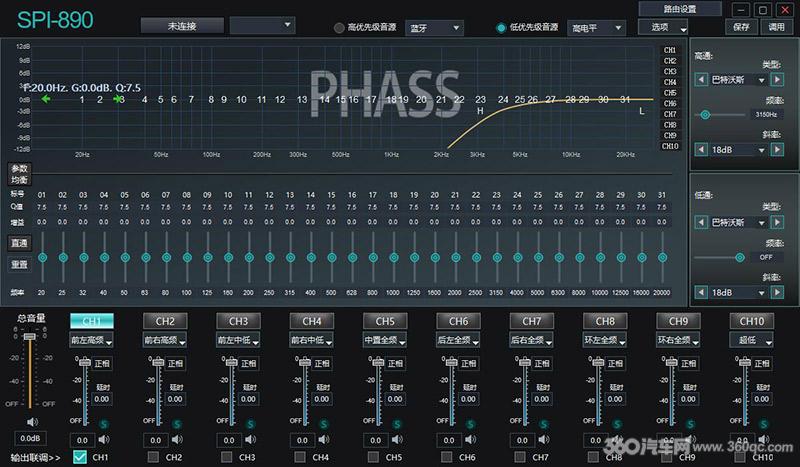The height and width of the screenshot is (467, 800).
Task: Click high-pass slope left arrow
Action: tap(701, 150)
